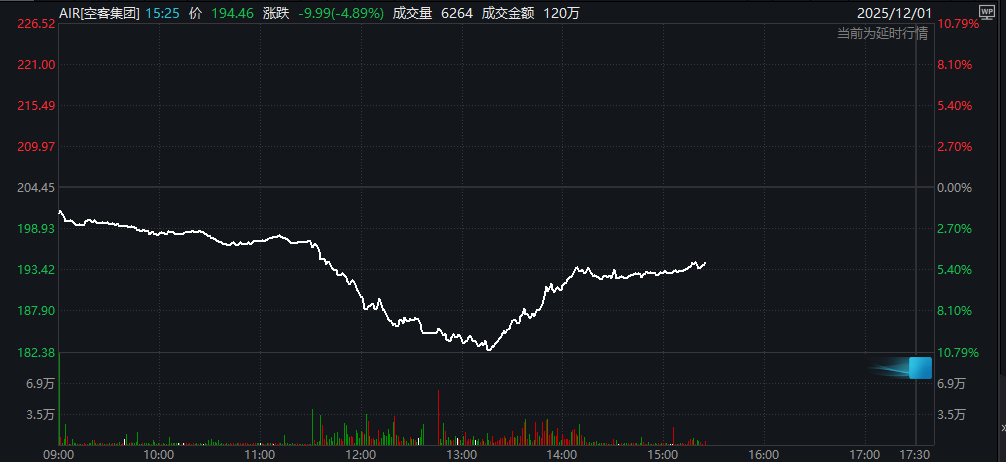Click the right-side 3.5万 volume label
This screenshot has height=462, width=1006.
[951, 415]
